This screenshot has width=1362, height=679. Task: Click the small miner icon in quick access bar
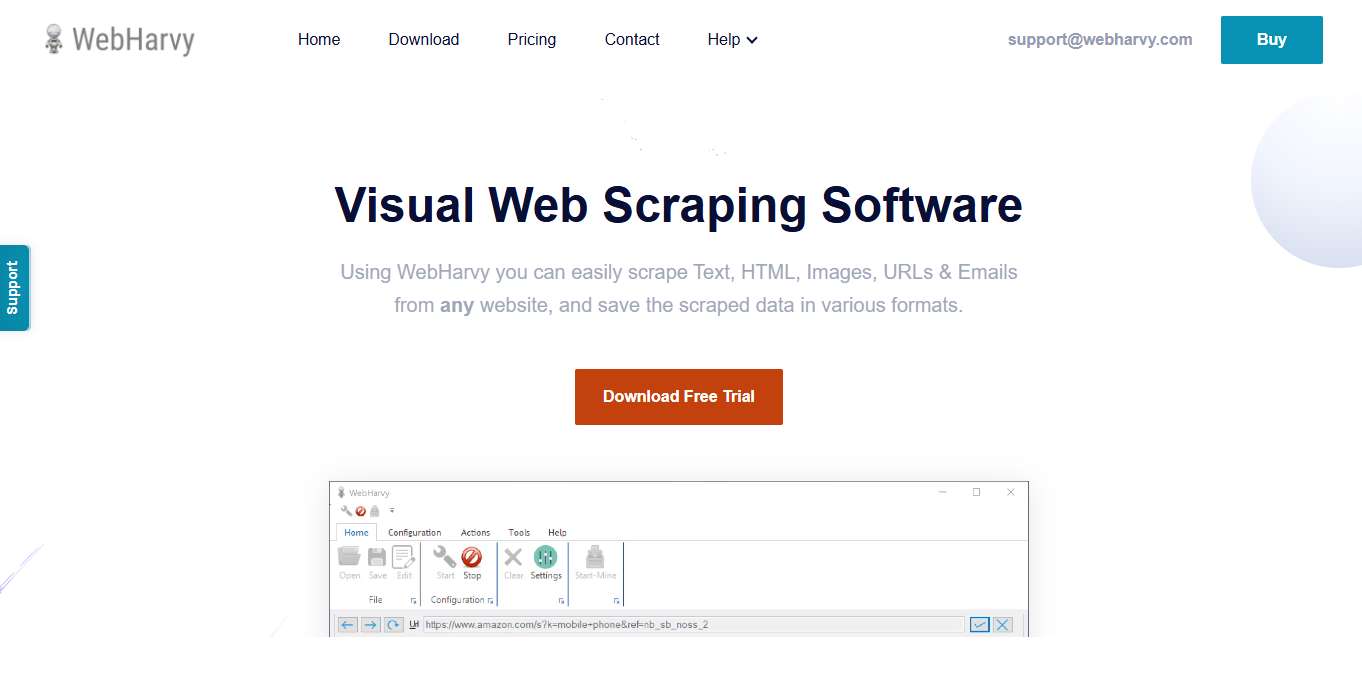click(x=374, y=511)
